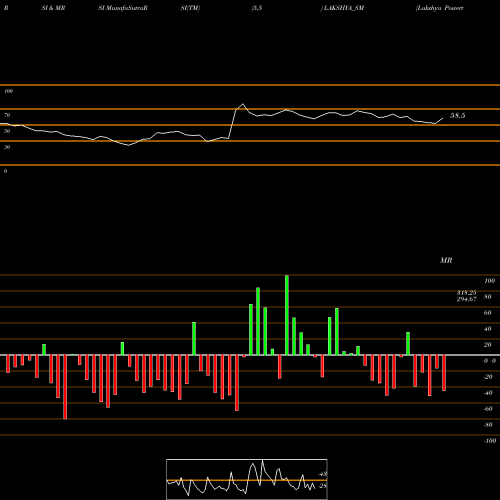Click the MR axis label 100
Screen dimensions: 500x500
(x=490, y=281)
